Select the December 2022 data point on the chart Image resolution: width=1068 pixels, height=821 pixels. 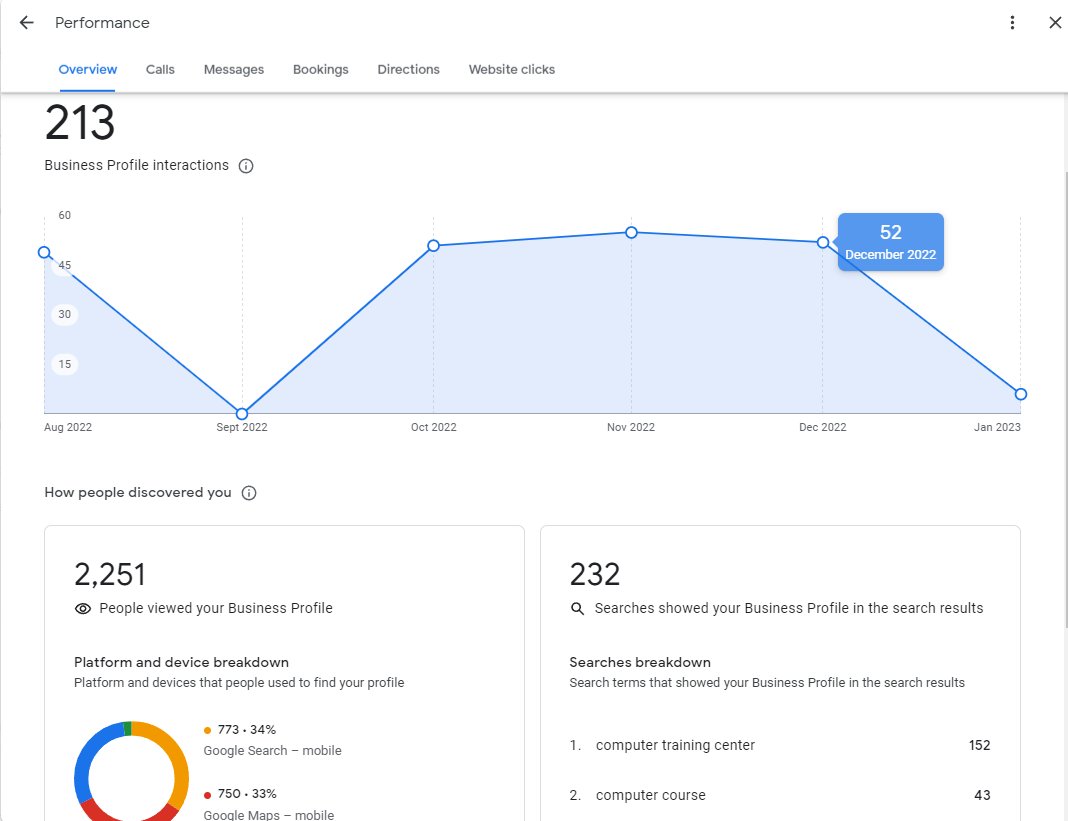tap(822, 241)
